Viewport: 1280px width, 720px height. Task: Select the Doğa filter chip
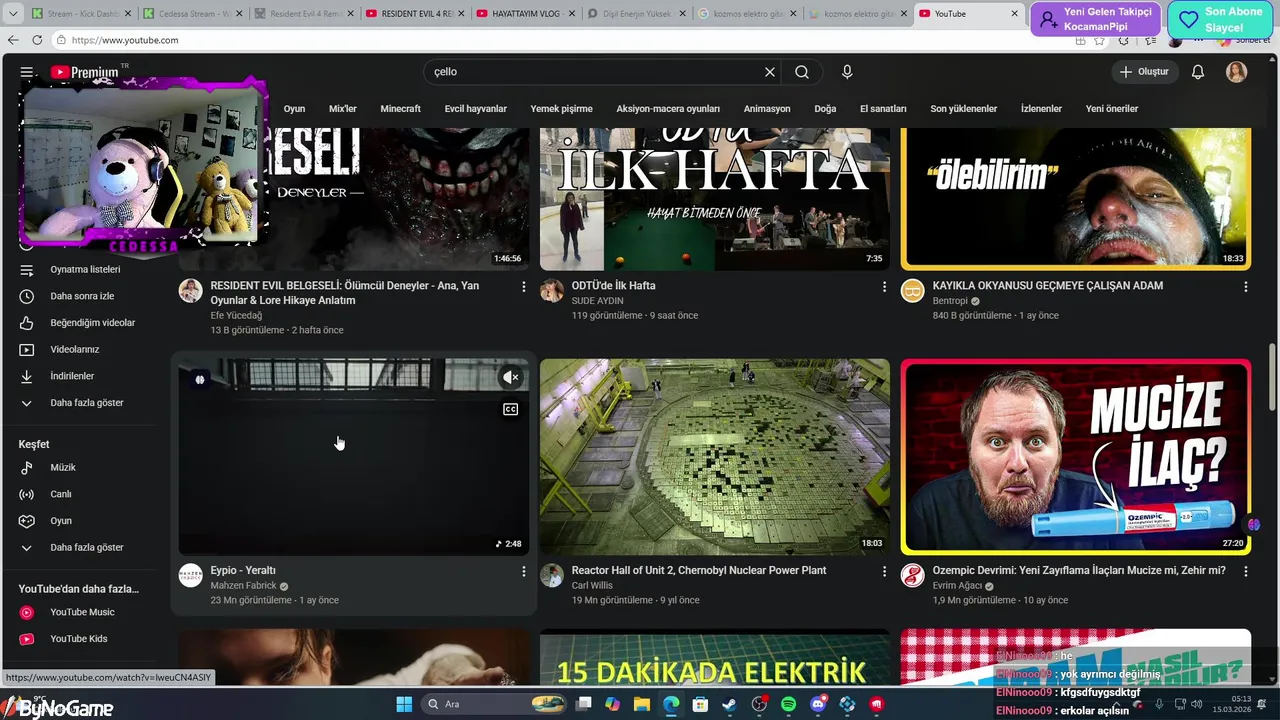coord(825,109)
